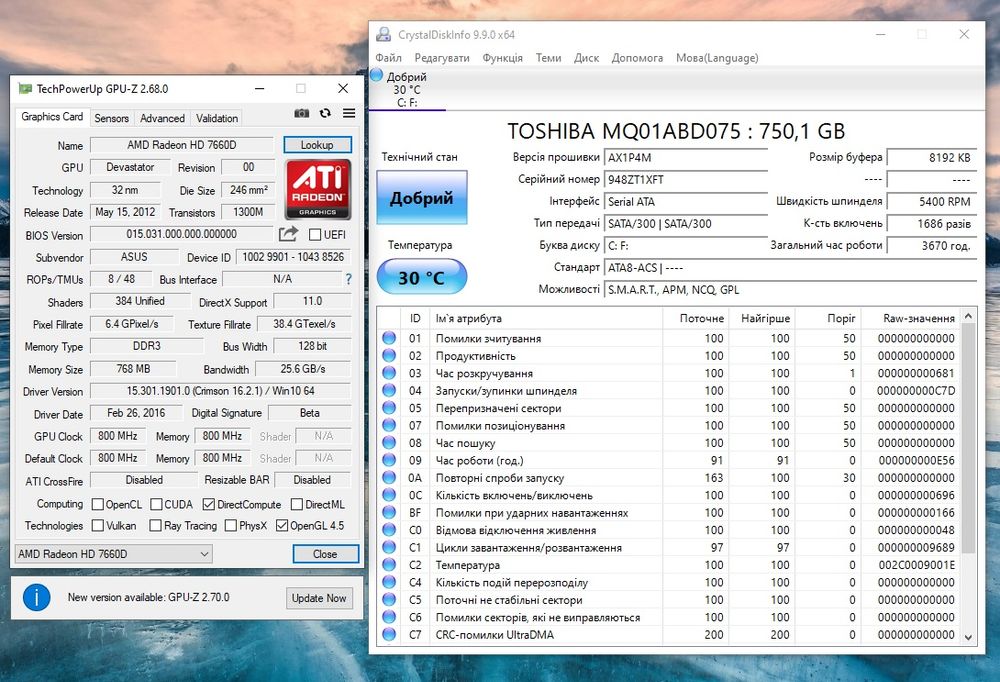The height and width of the screenshot is (682, 1000).
Task: Toggle the UEFI checkbox
Action: point(314,235)
